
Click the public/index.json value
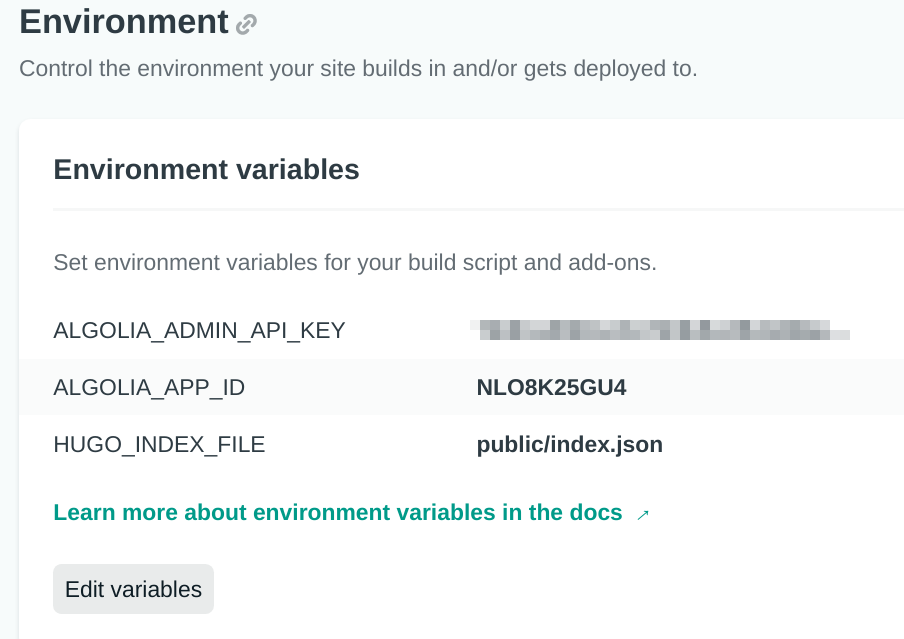pyautogui.click(x=569, y=445)
